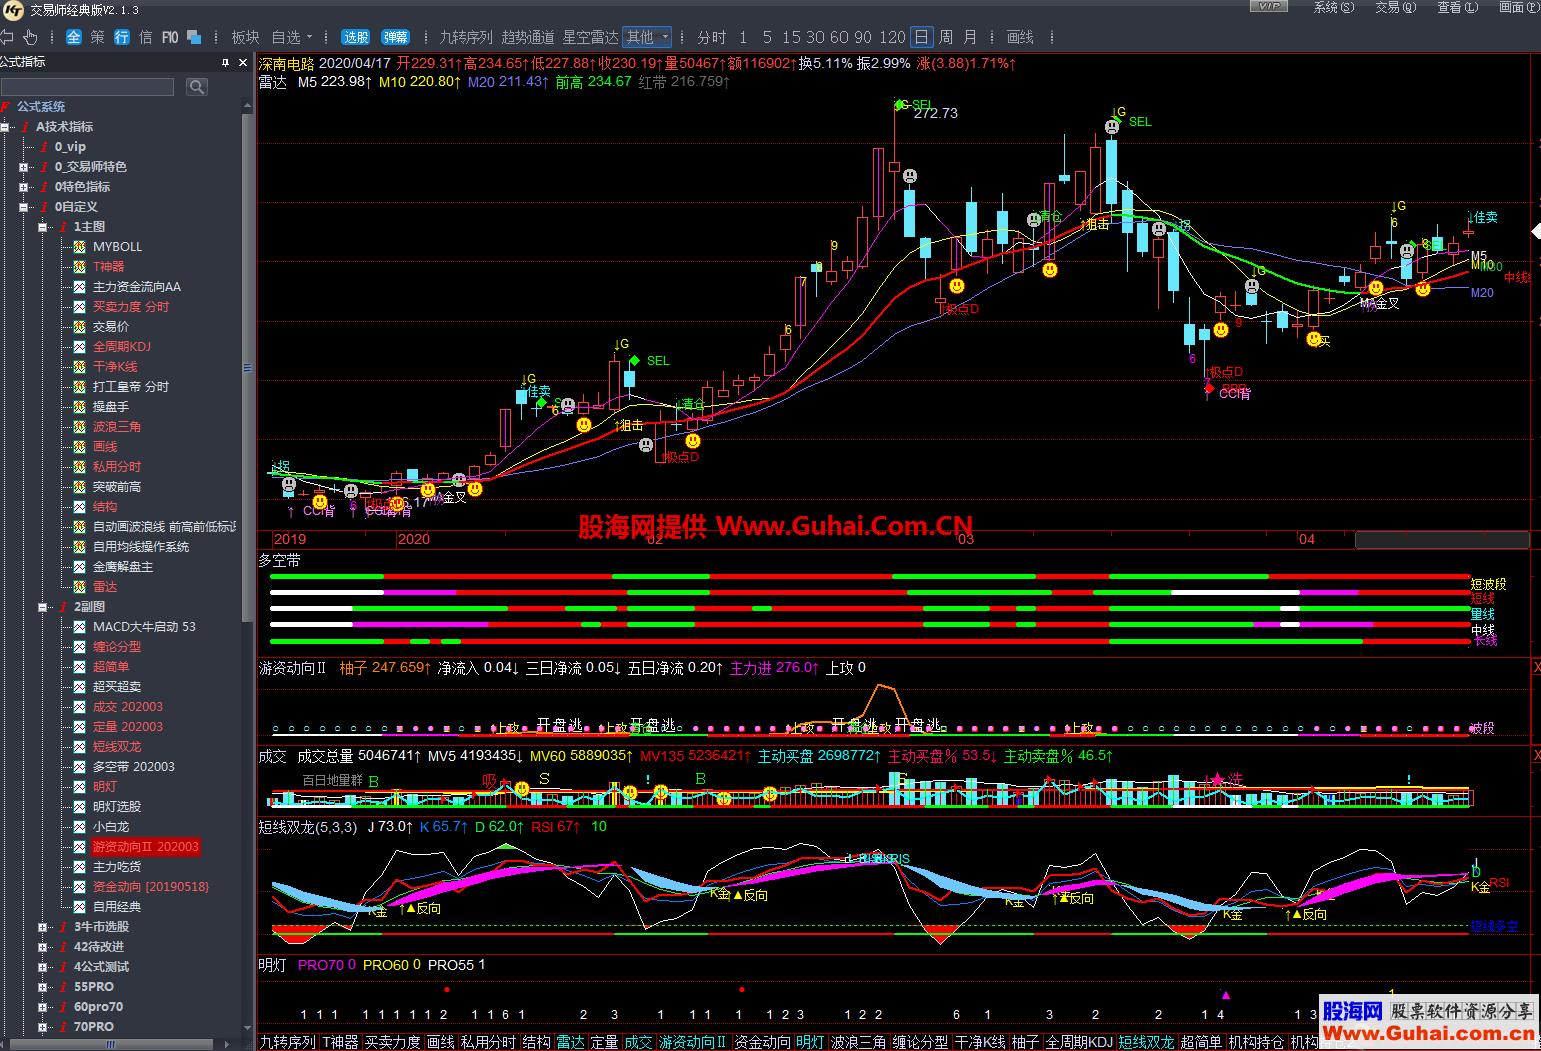Pin the 公式指标 panel with pushpin icon
This screenshot has height=1051, width=1541.
pos(226,62)
